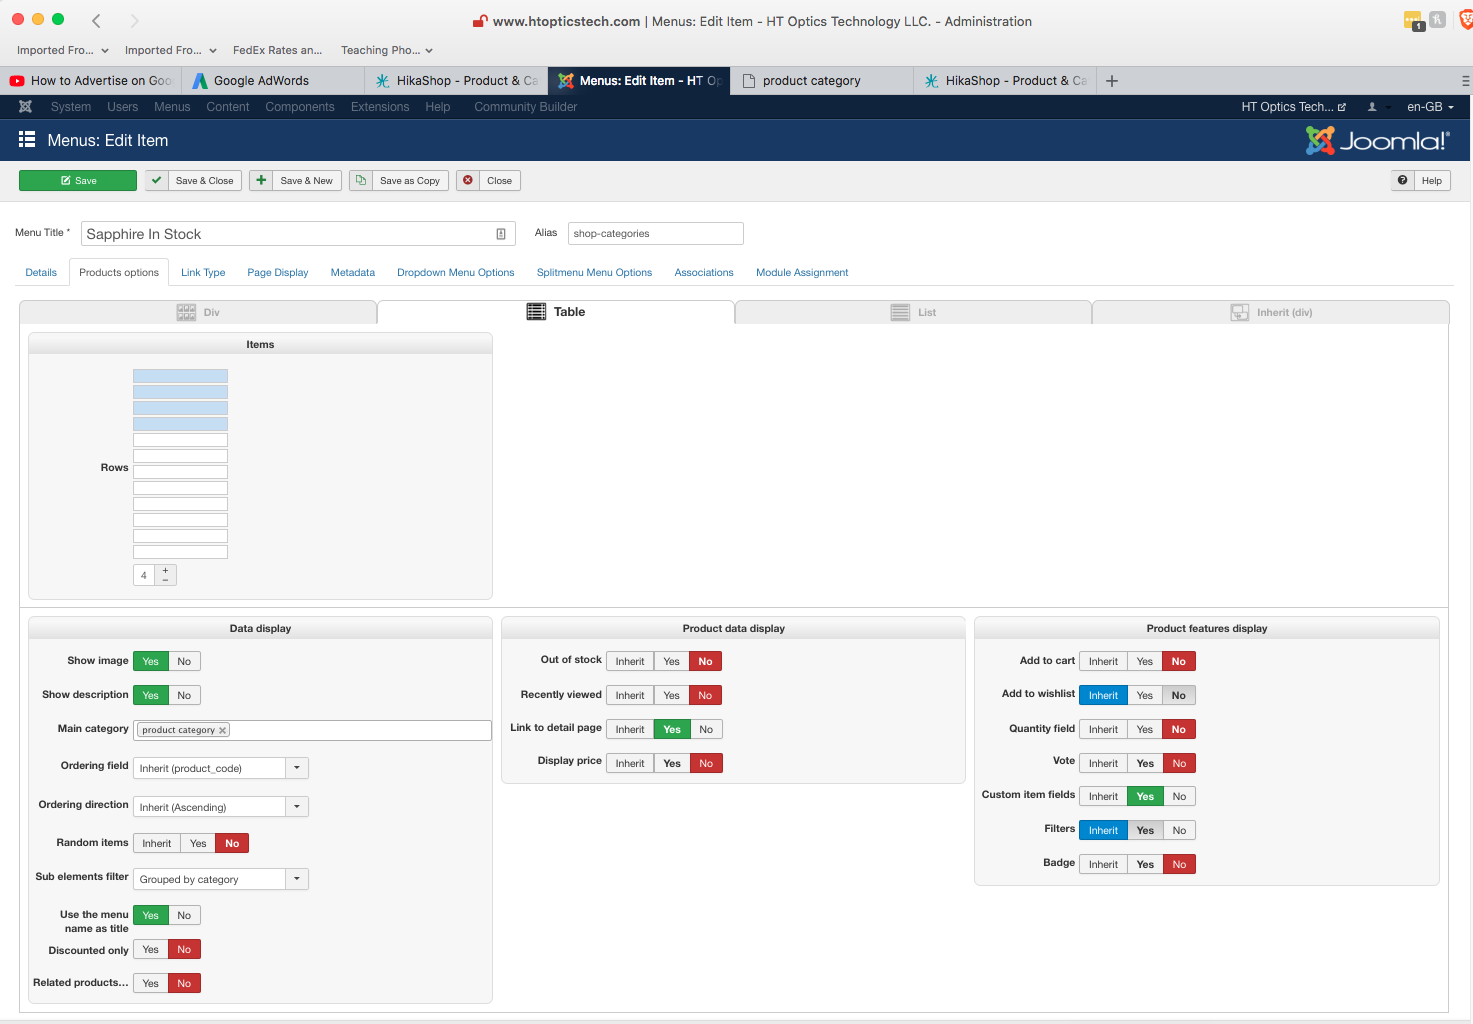Click the green Save button
This screenshot has width=1473, height=1024.
point(78,181)
